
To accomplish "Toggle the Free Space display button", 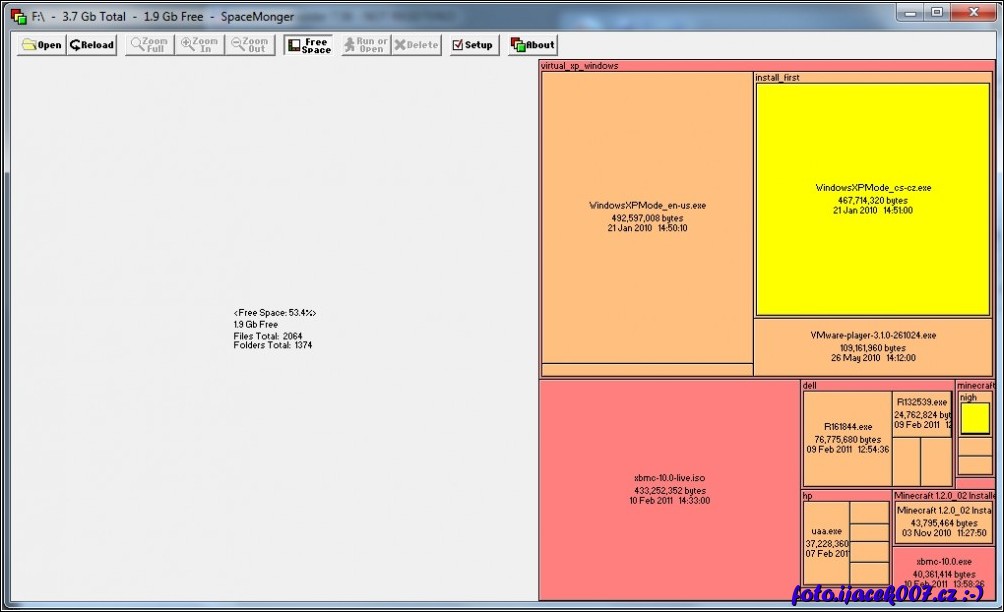I will 308,45.
